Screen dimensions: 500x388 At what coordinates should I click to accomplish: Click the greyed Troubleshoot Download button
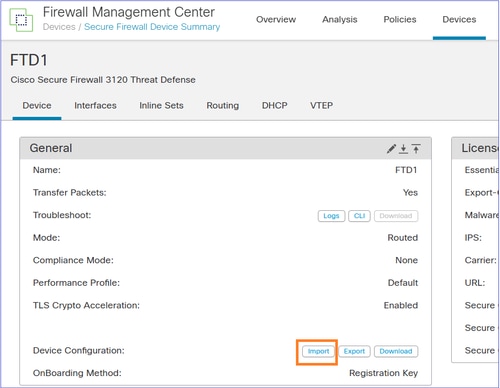(396, 216)
